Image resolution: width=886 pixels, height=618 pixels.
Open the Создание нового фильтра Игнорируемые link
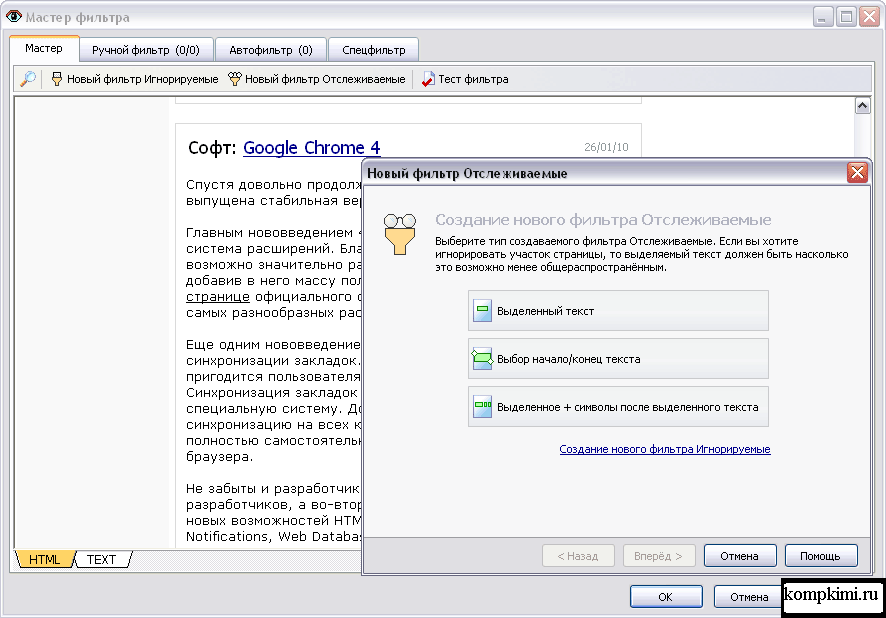664,450
